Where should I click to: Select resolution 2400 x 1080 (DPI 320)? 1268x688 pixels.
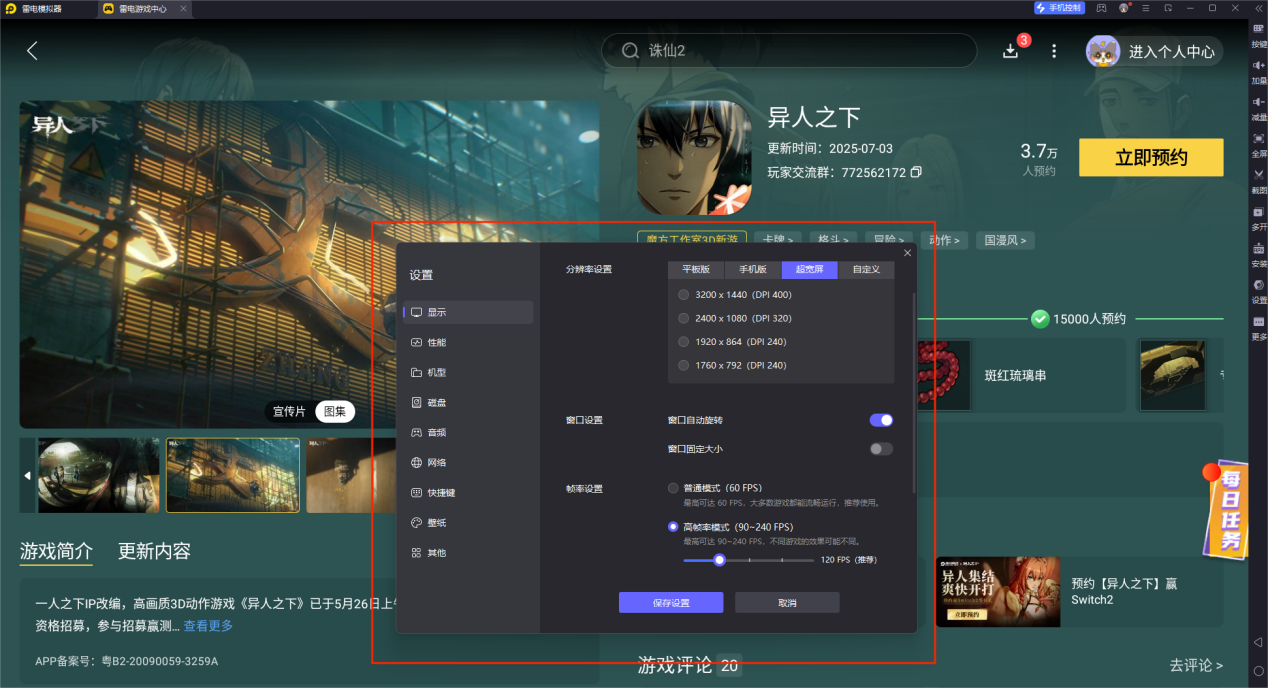pyautogui.click(x=735, y=318)
